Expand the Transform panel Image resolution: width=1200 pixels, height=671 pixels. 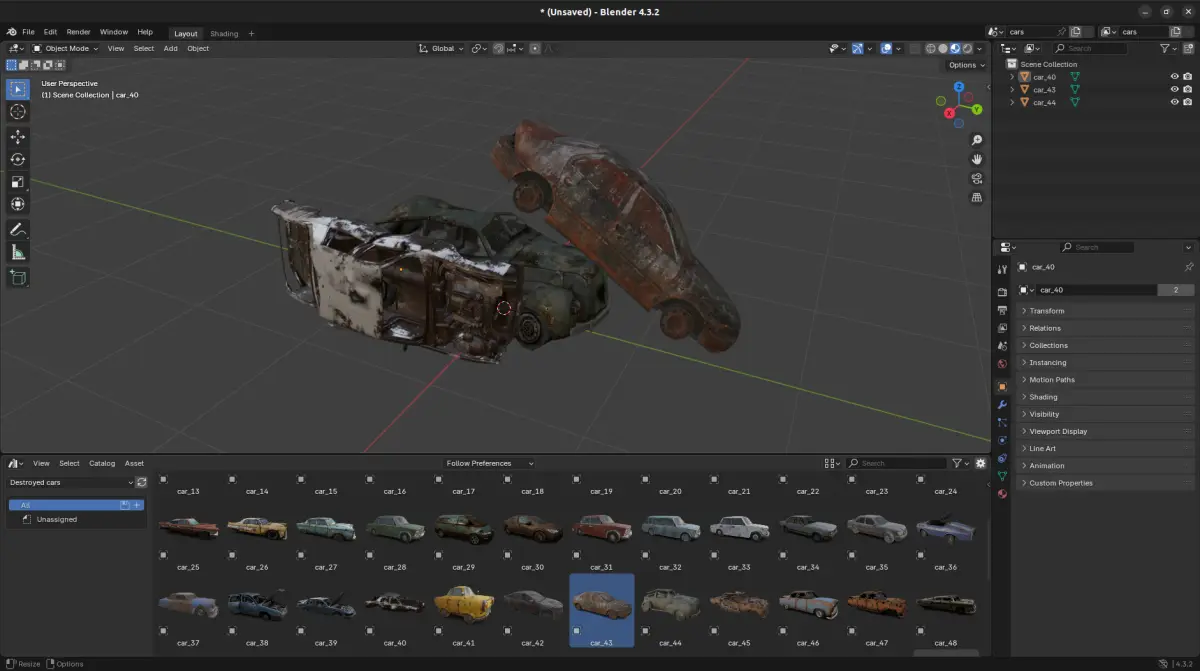click(1047, 311)
